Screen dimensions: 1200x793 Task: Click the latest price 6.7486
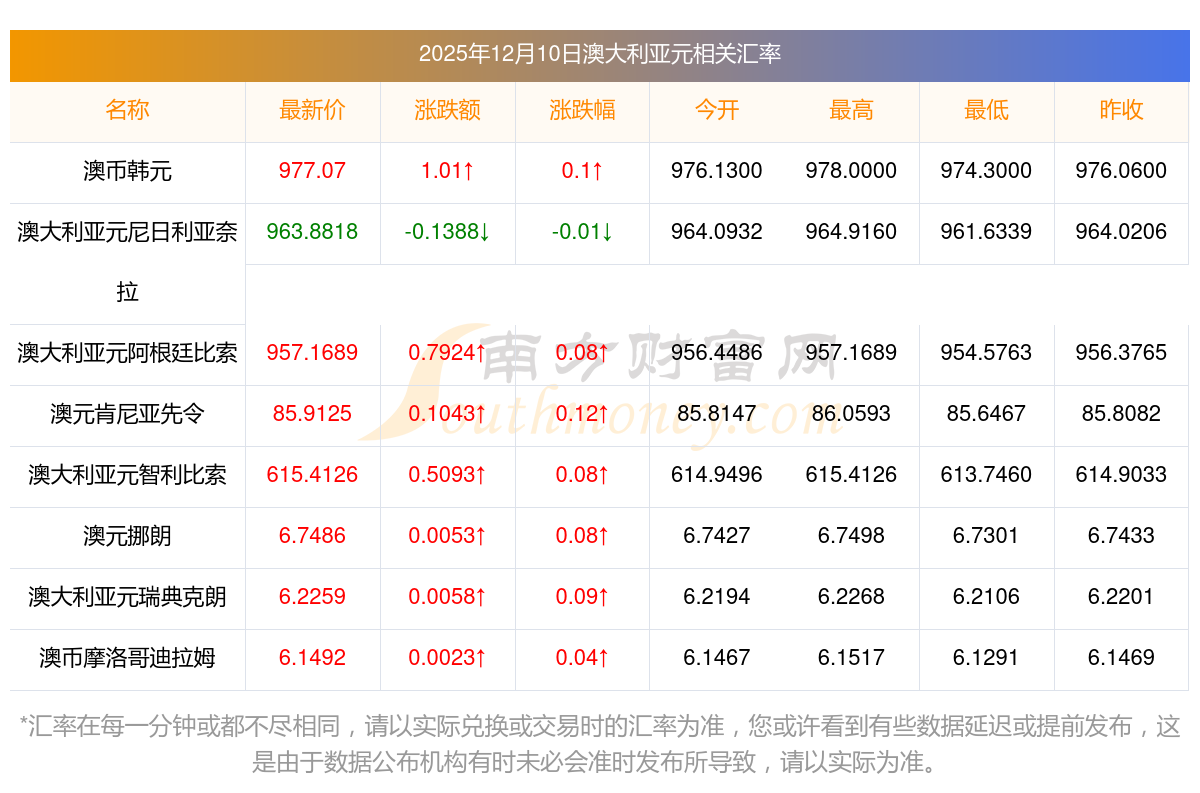click(x=312, y=536)
